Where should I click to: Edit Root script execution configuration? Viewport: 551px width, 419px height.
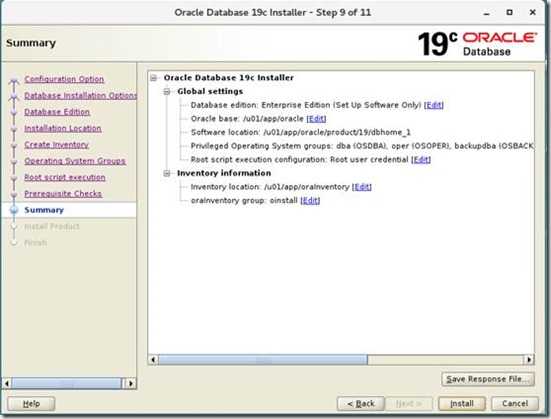pos(421,160)
